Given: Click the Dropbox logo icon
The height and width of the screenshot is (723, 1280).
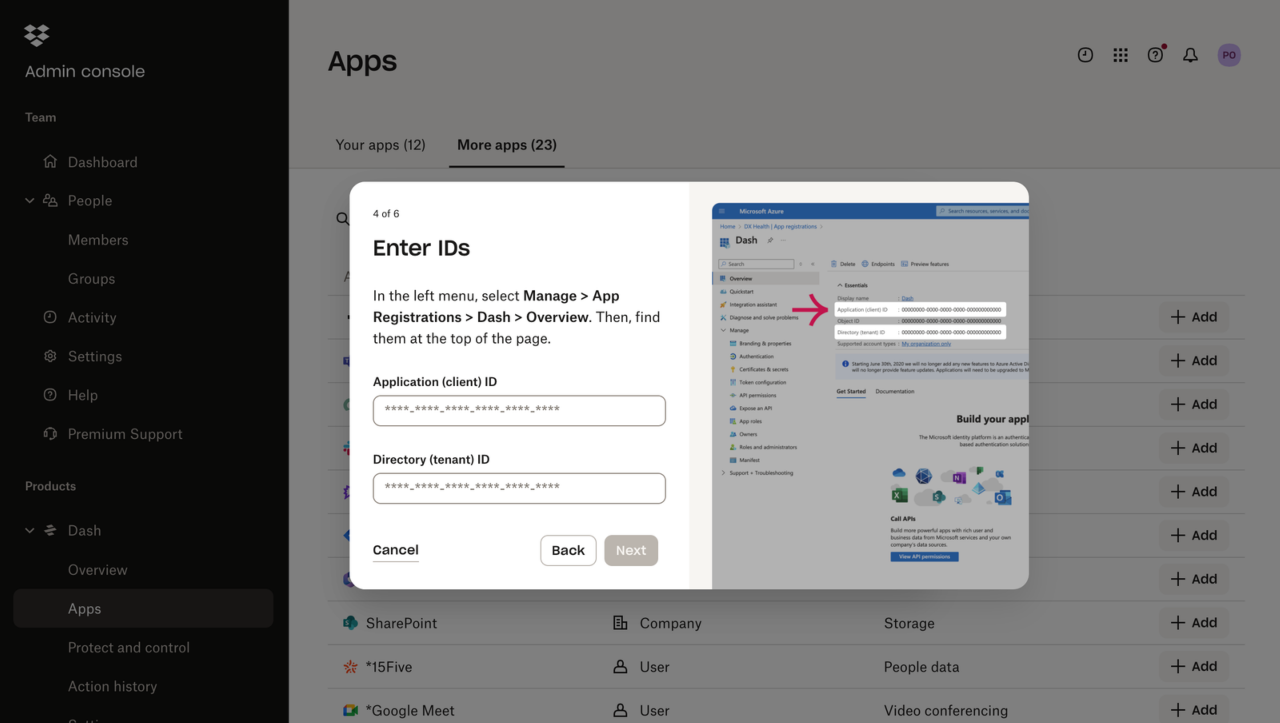Looking at the screenshot, I should tap(37, 35).
